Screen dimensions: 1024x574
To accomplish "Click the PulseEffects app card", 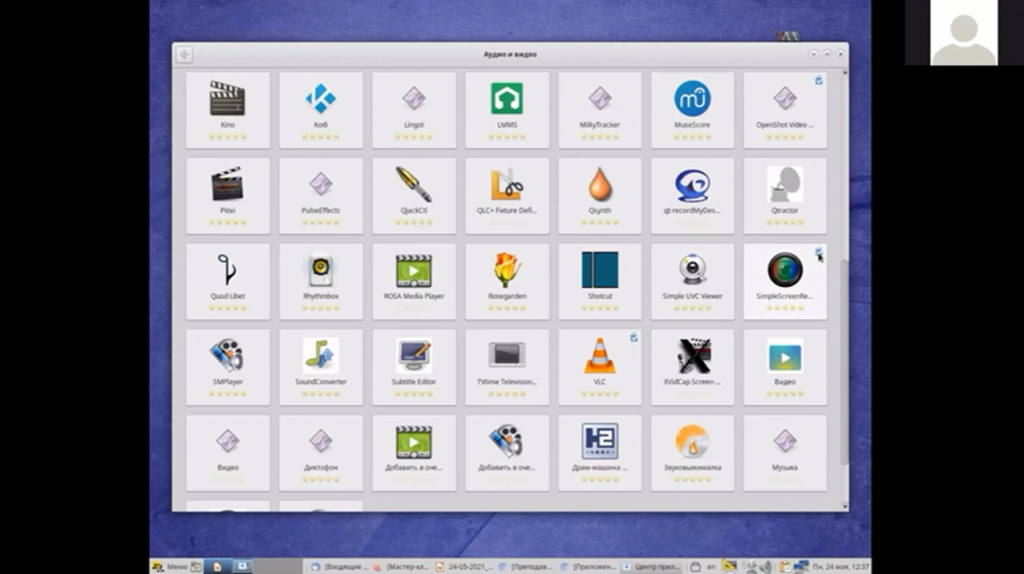I will click(321, 196).
